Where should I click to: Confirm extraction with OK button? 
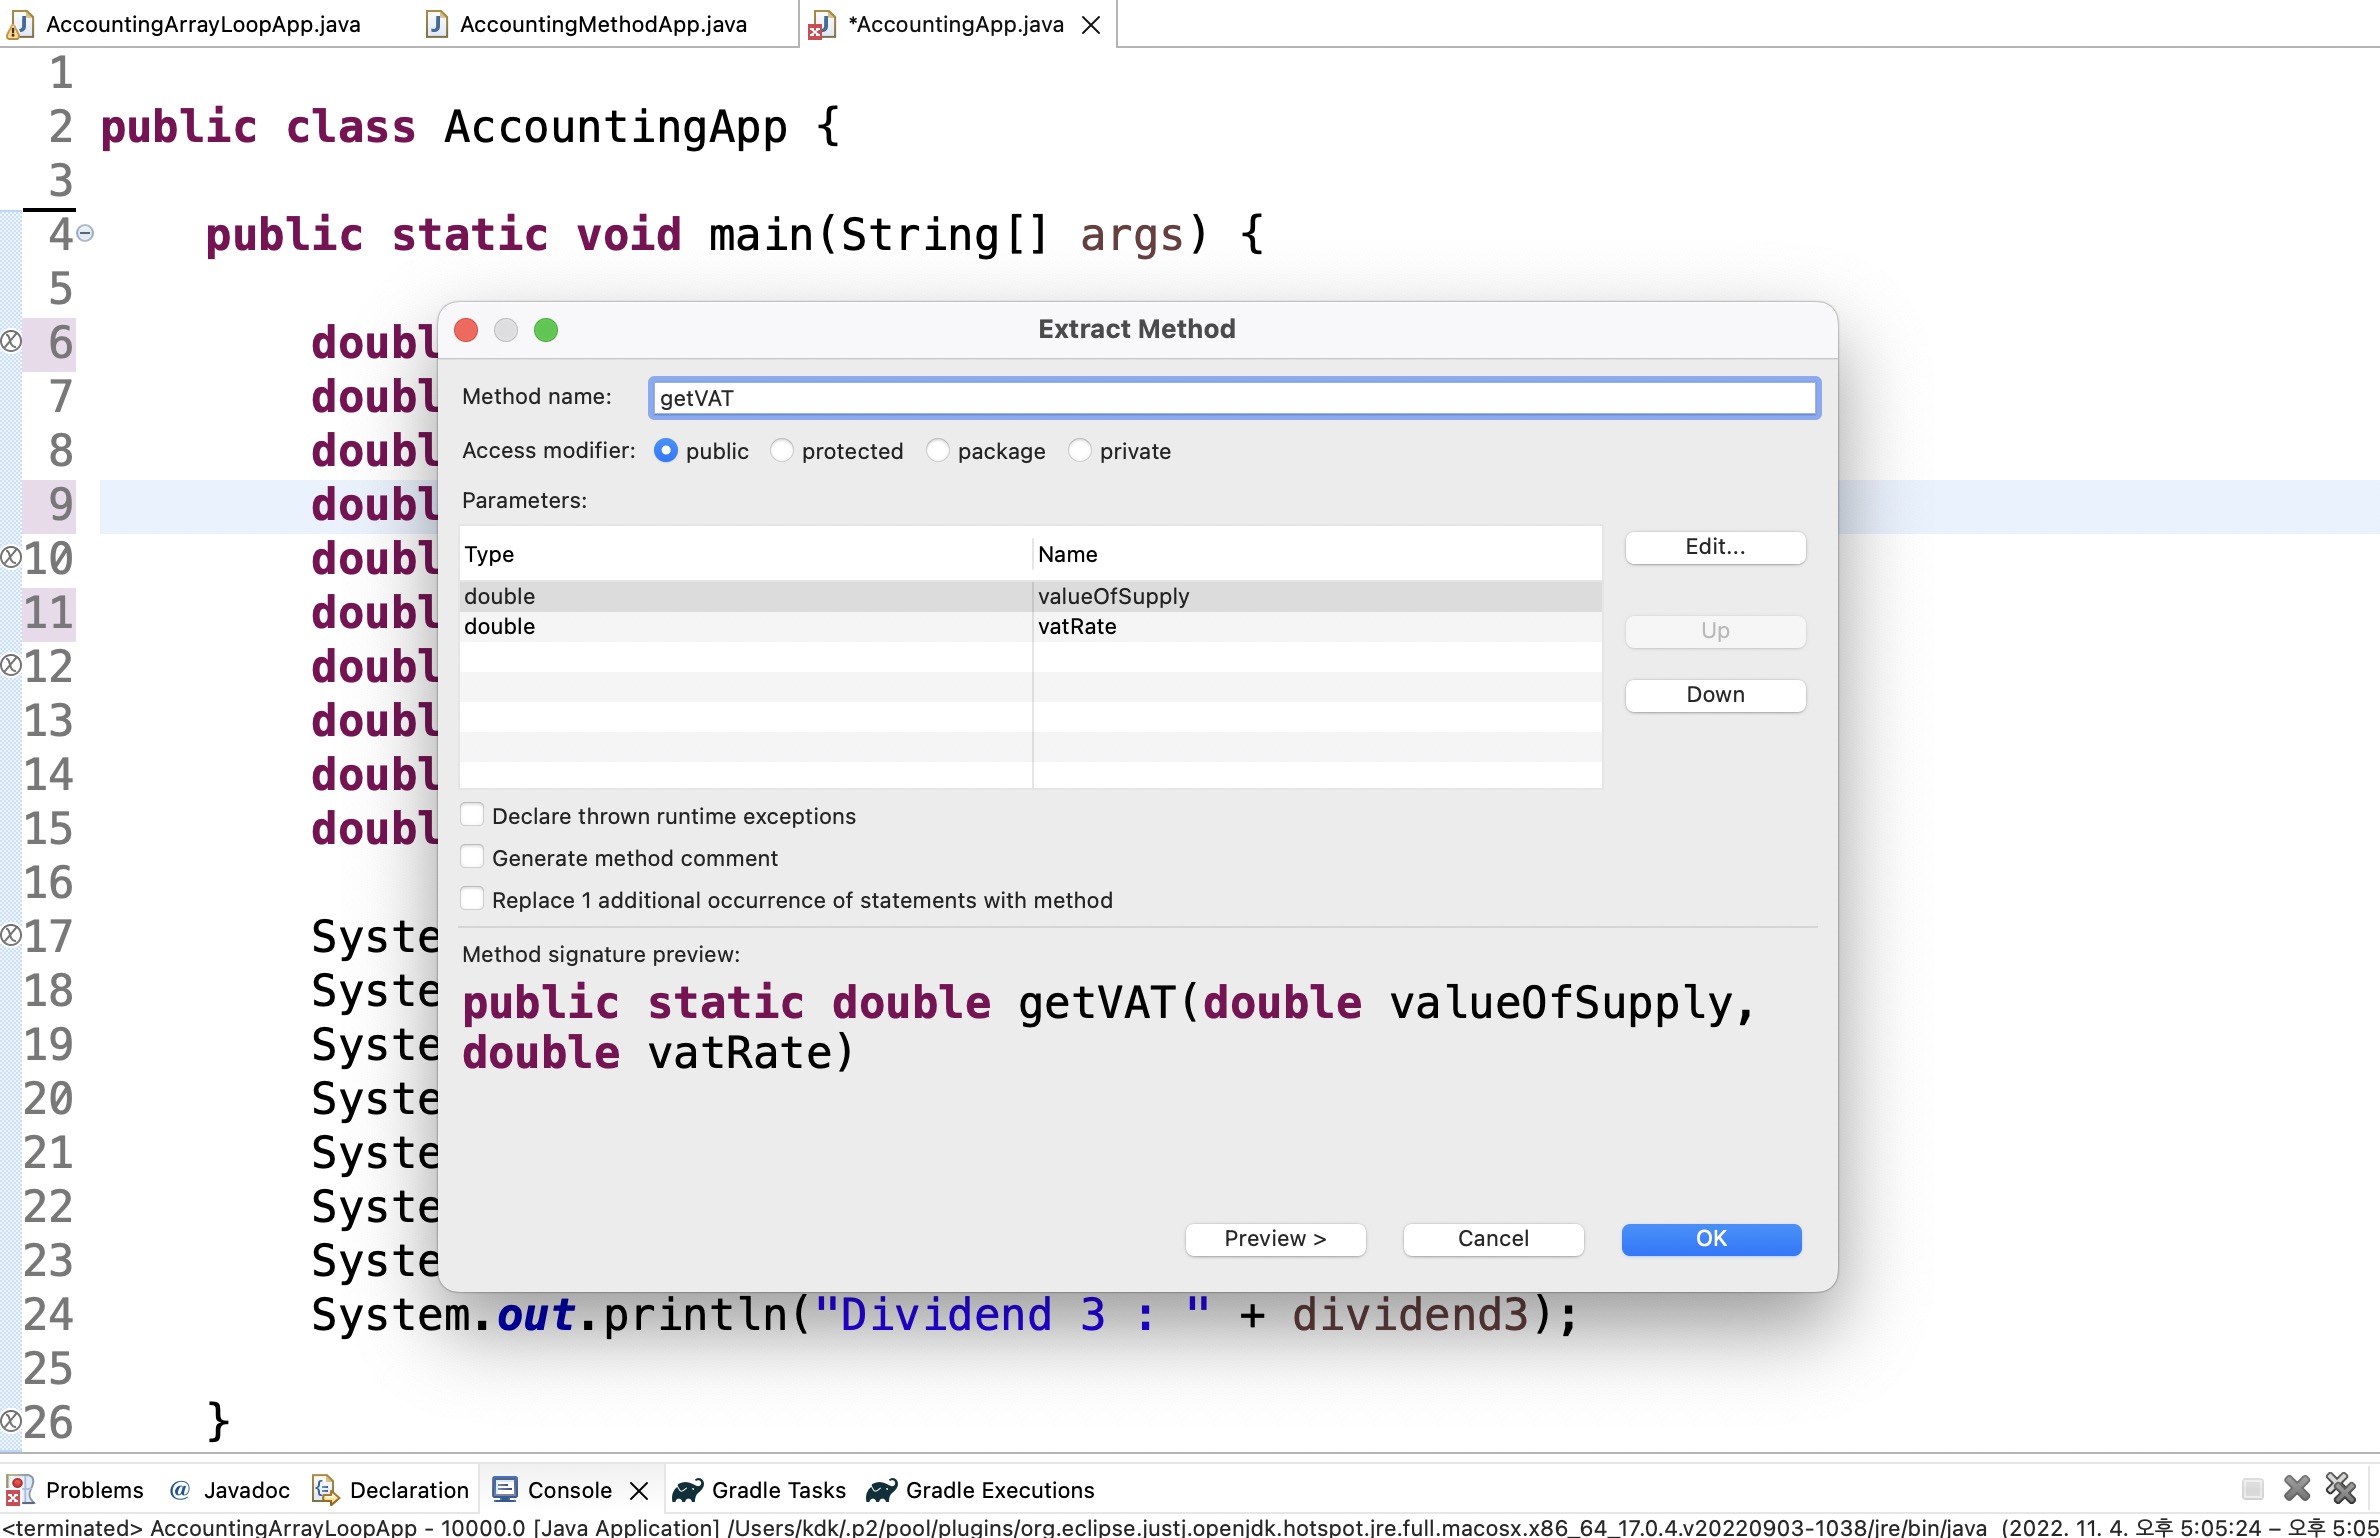(x=1710, y=1238)
